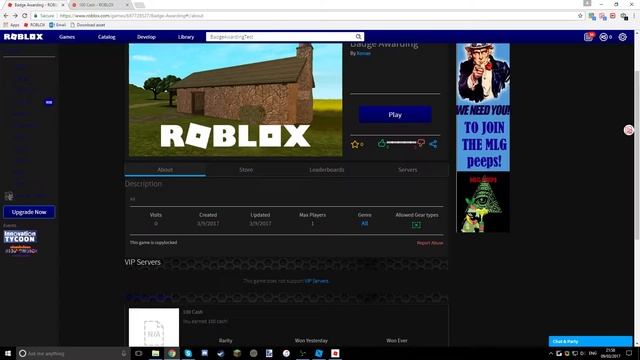Open the Download asset bookmark

click(88, 25)
